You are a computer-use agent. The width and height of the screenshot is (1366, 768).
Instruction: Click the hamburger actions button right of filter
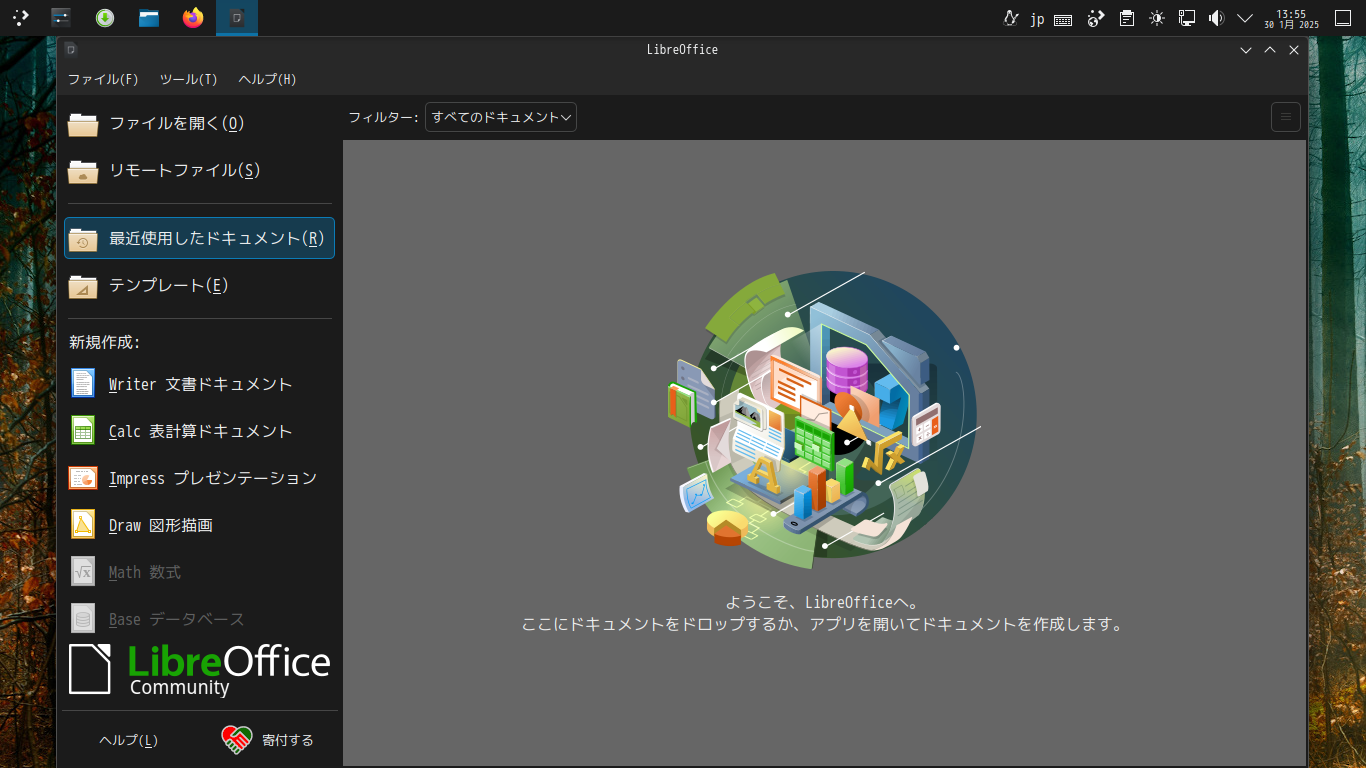point(1286,117)
